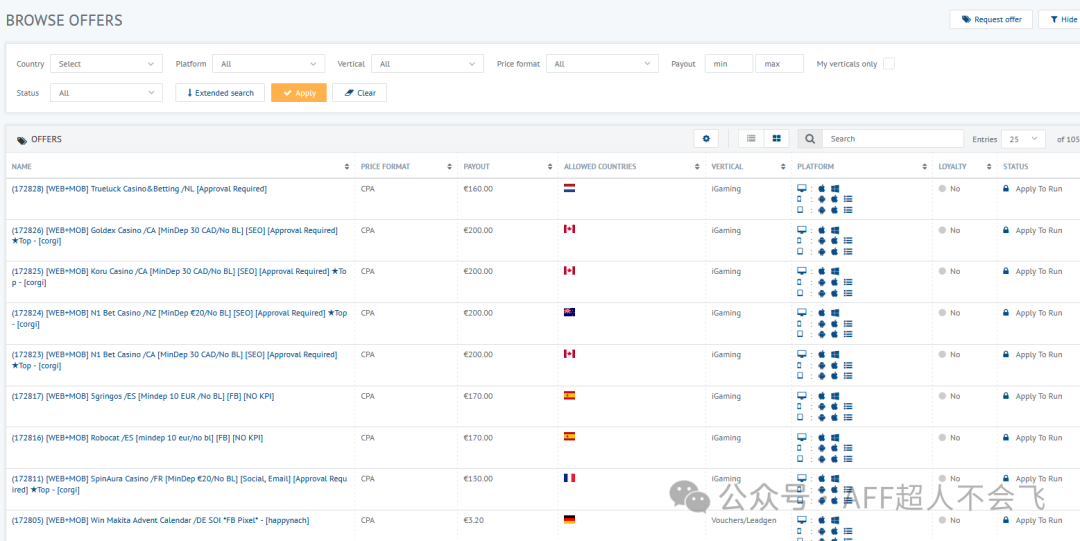
Task: Click lock icon on Trueluck Casino status
Action: click(1006, 188)
